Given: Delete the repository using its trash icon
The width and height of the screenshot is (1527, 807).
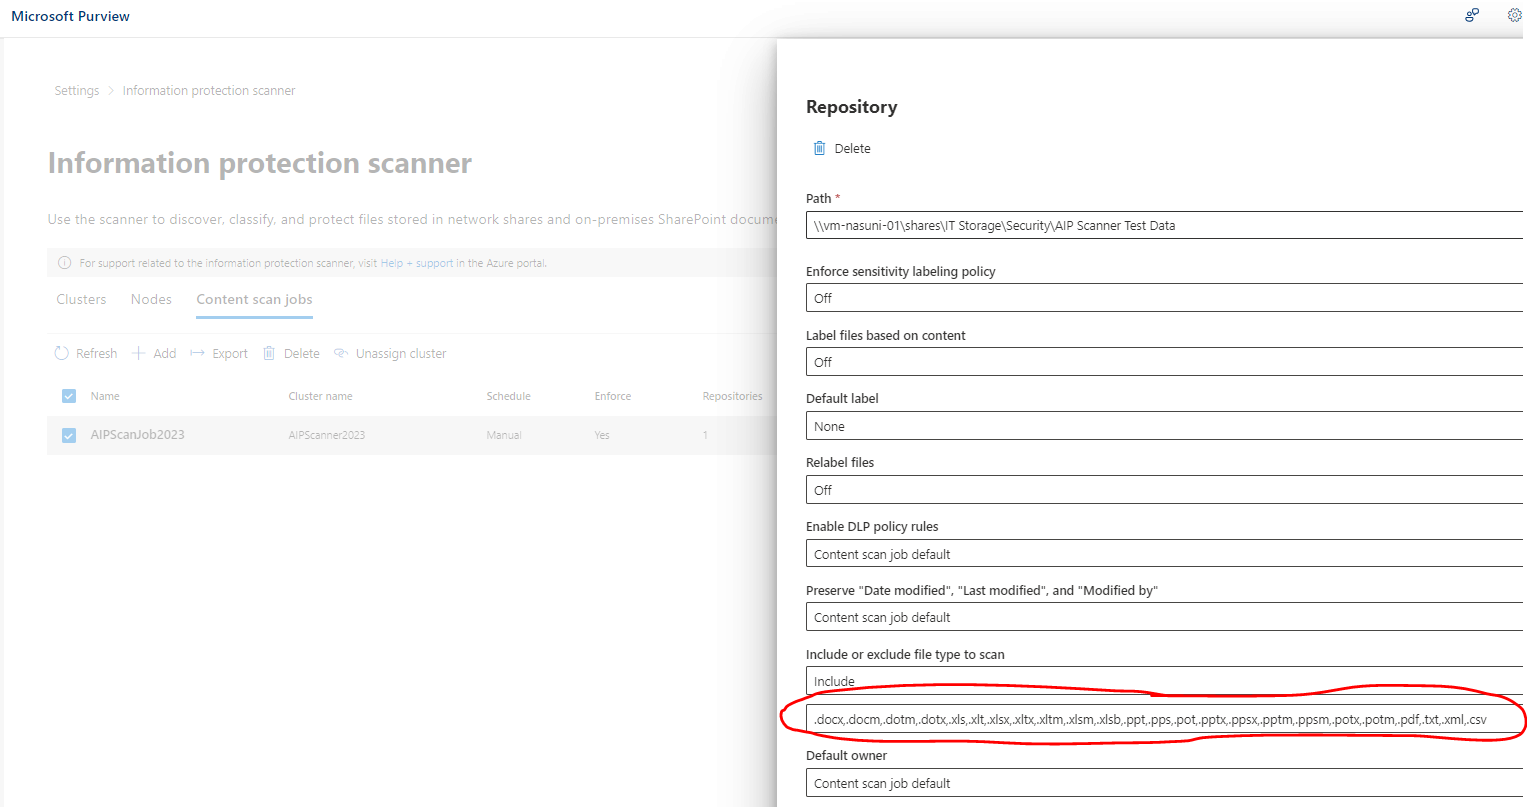Looking at the screenshot, I should (x=820, y=147).
